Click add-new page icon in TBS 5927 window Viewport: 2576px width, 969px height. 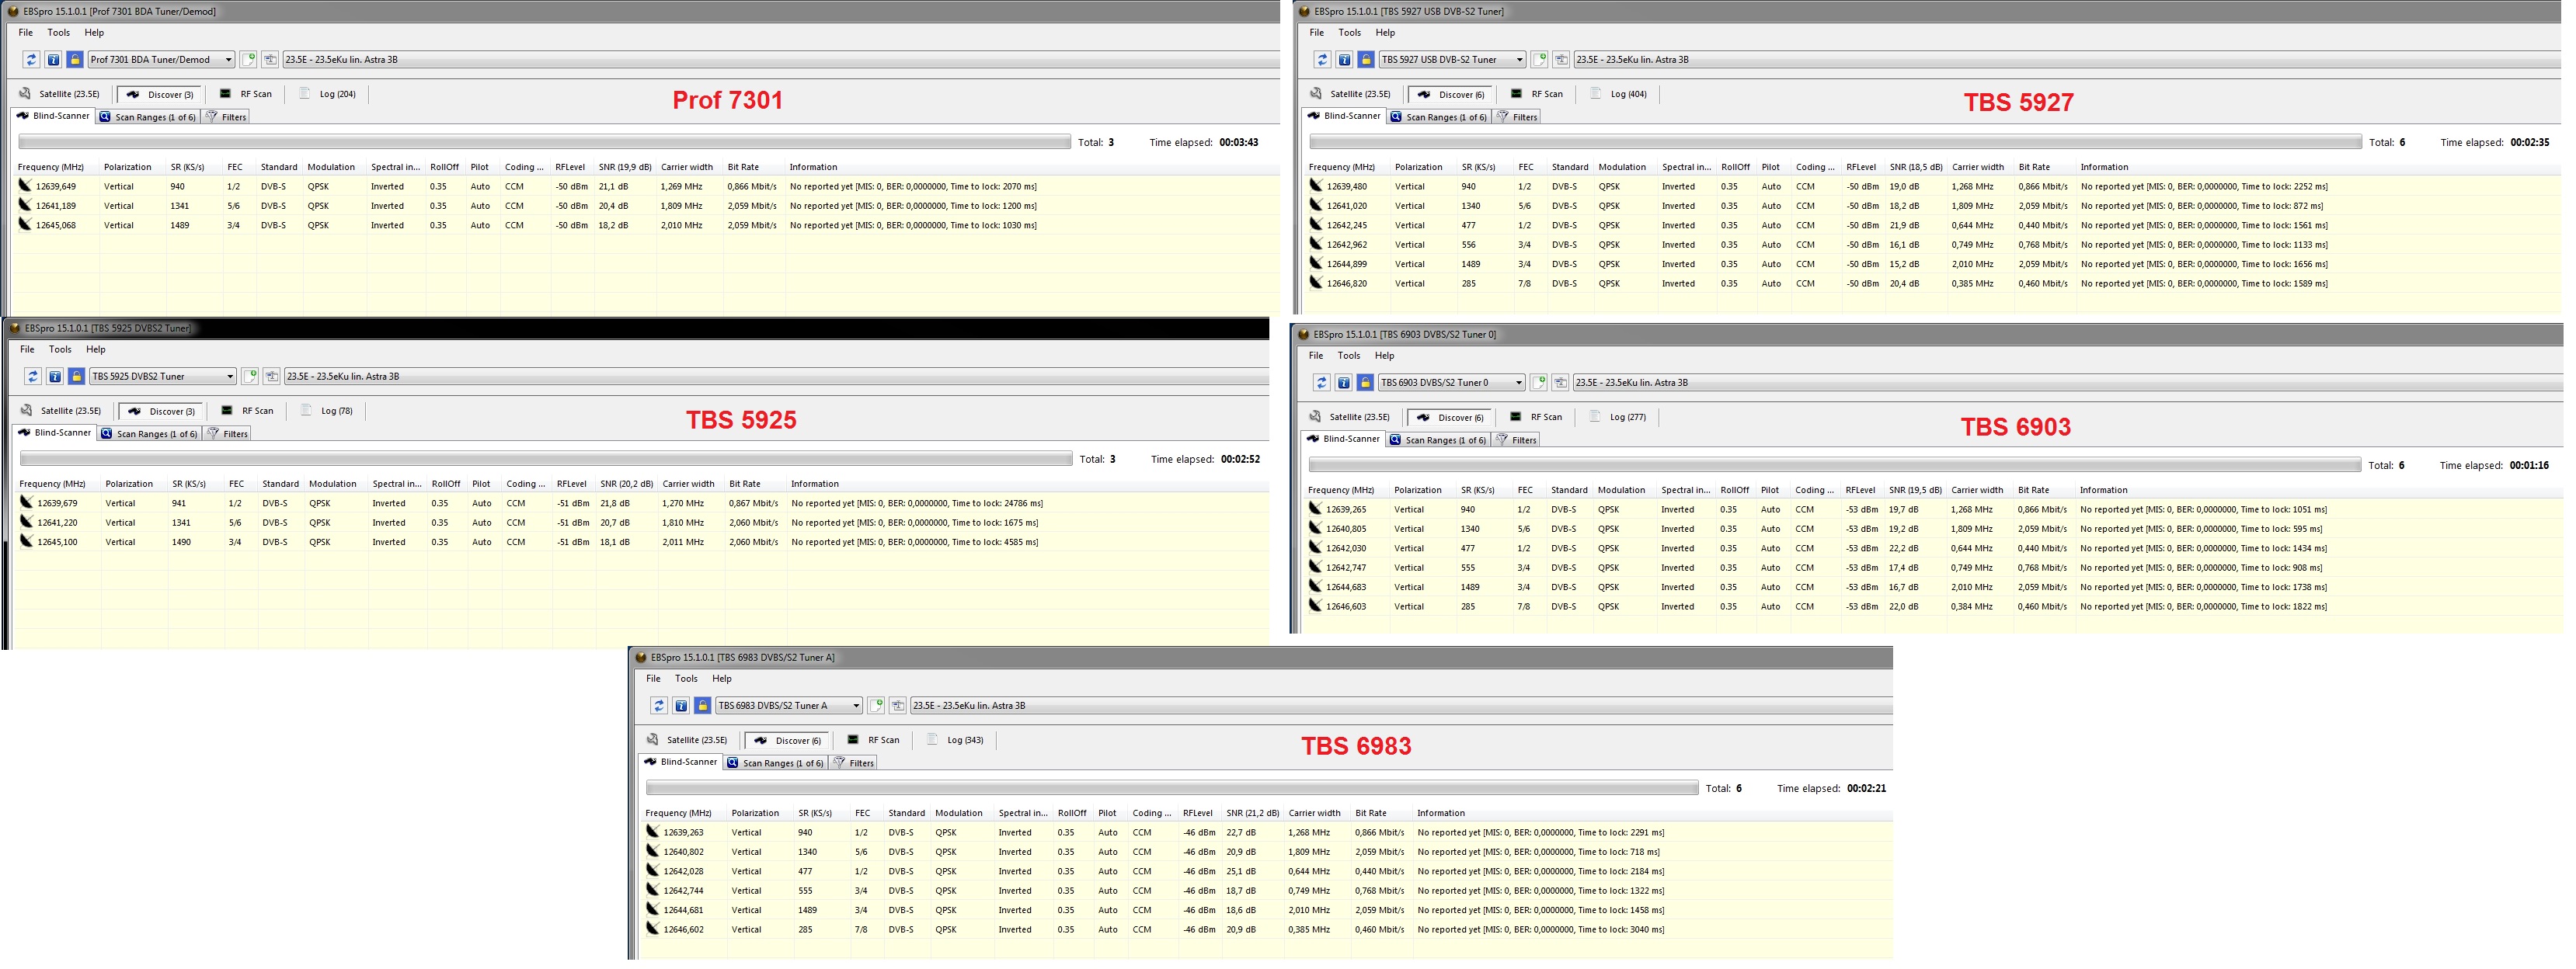1539,60
